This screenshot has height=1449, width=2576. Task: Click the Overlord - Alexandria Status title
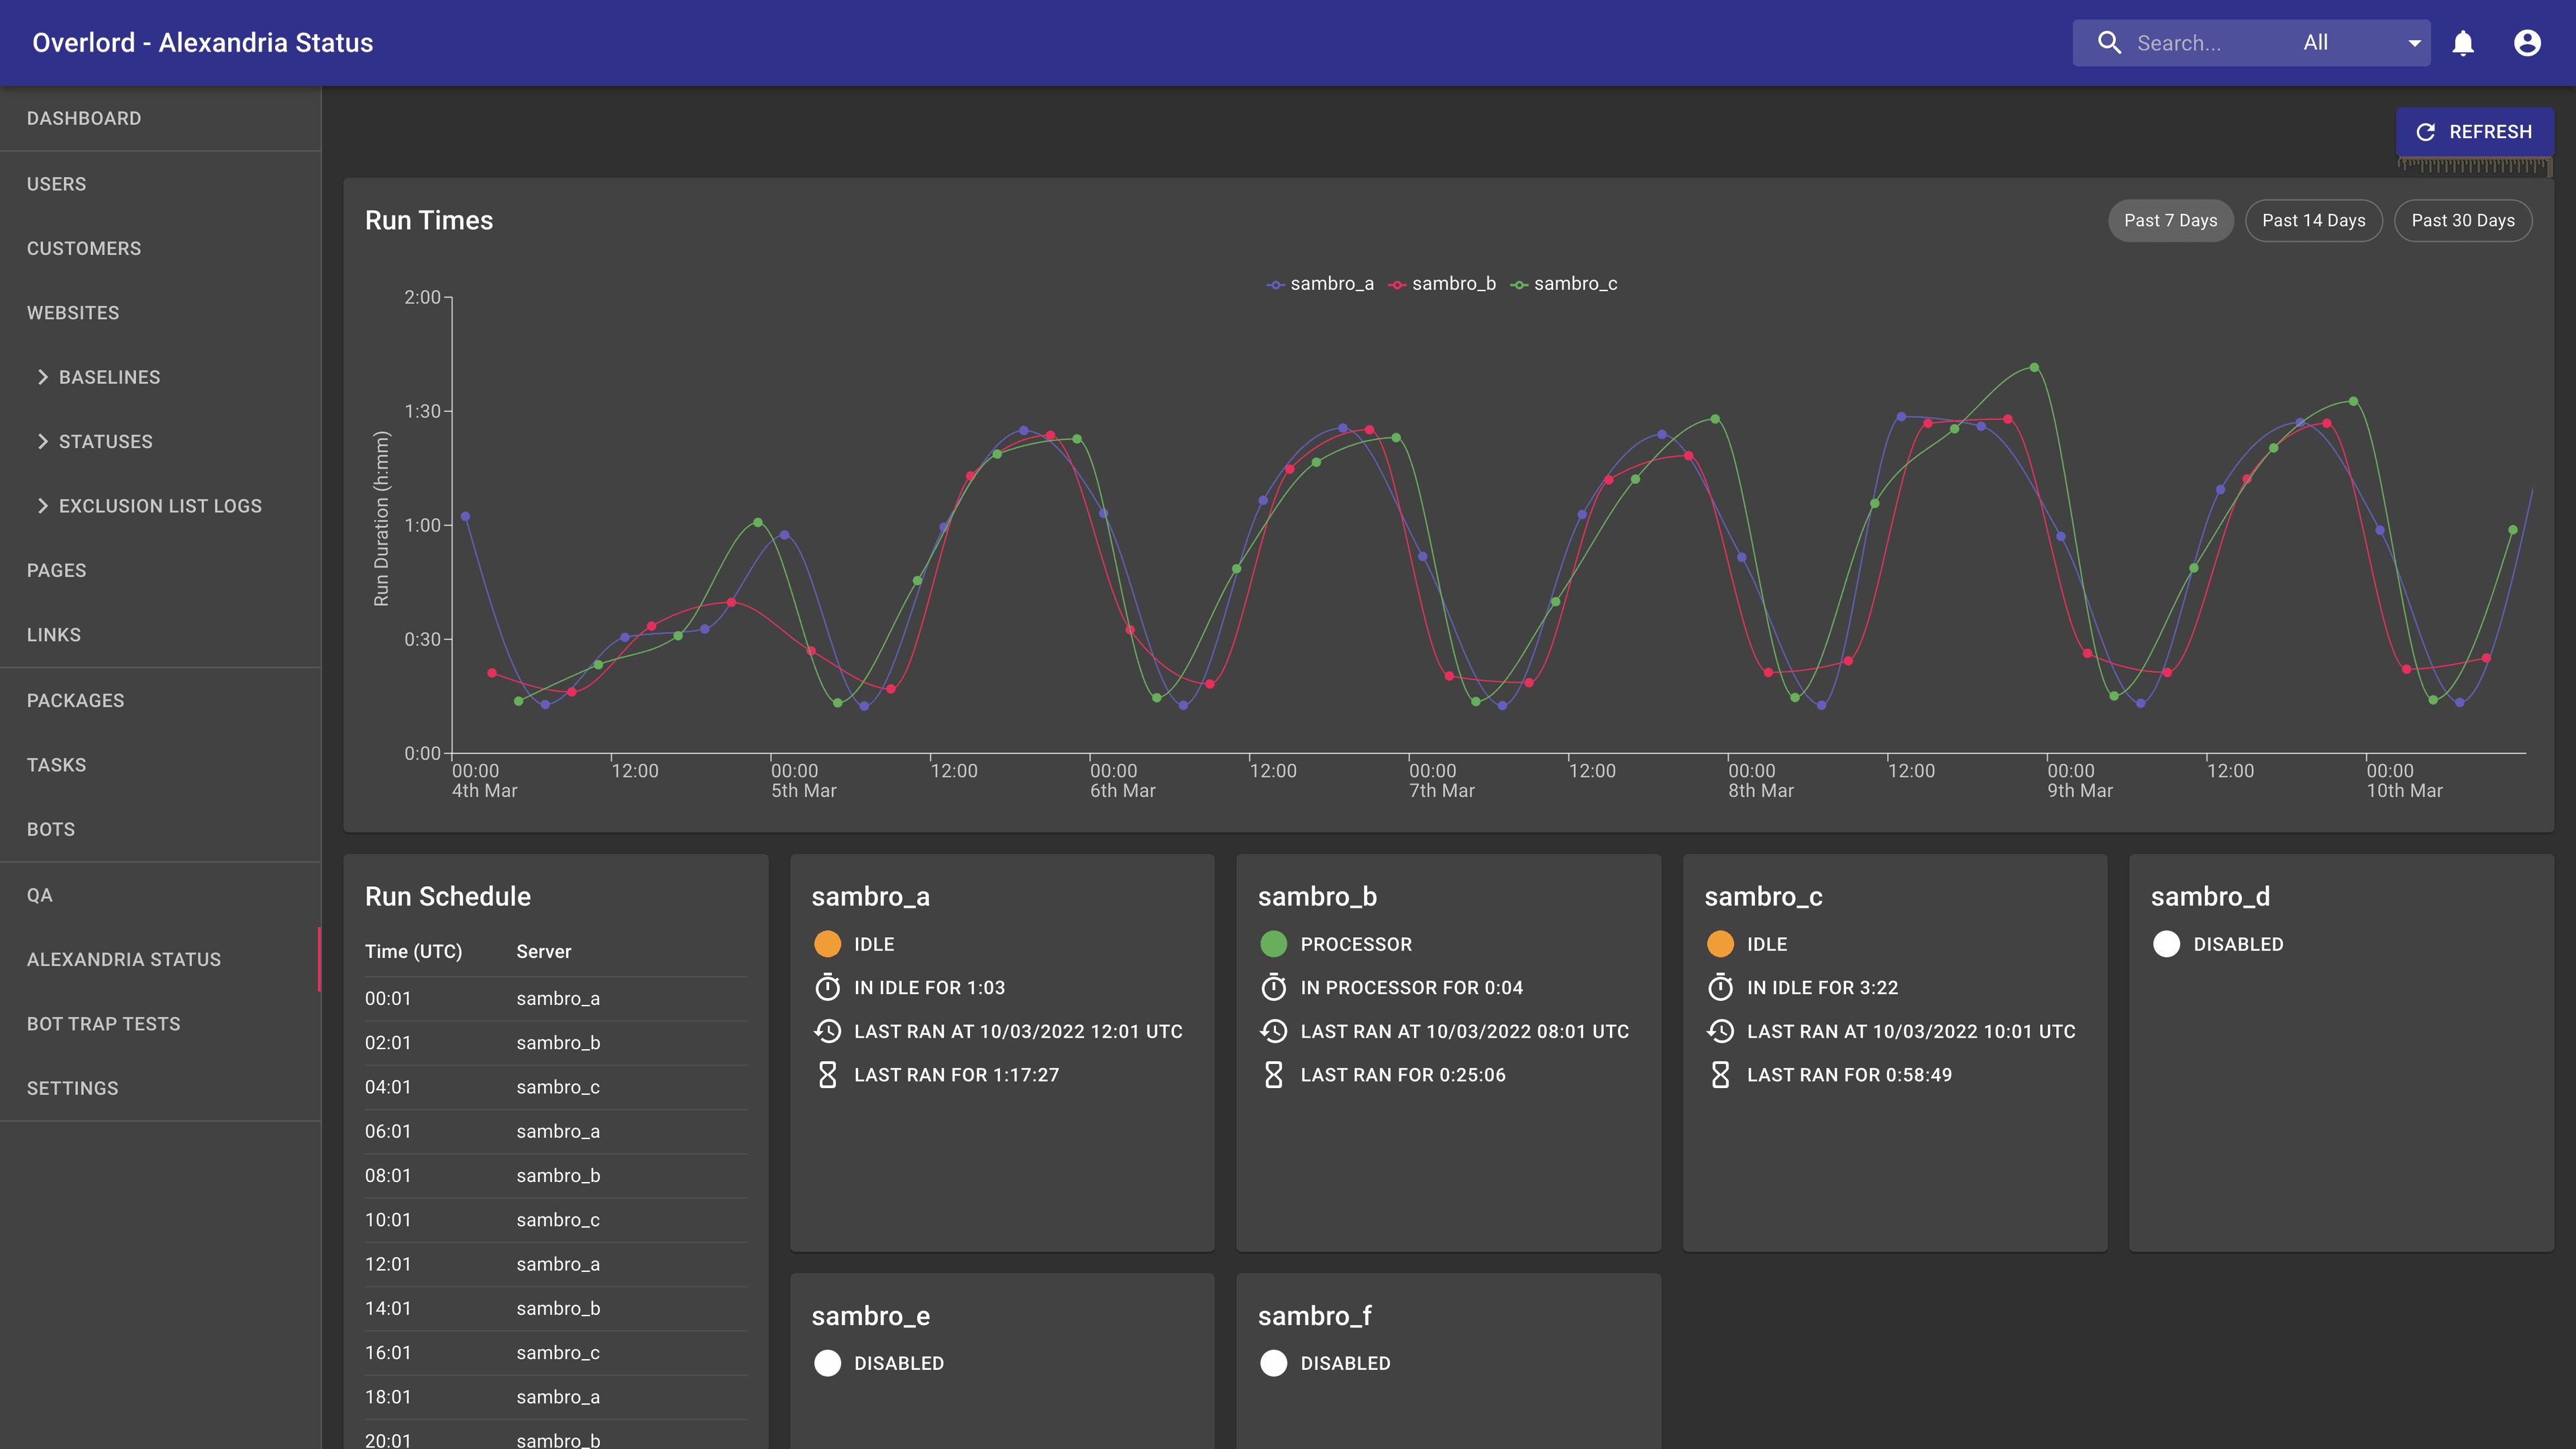(x=203, y=43)
